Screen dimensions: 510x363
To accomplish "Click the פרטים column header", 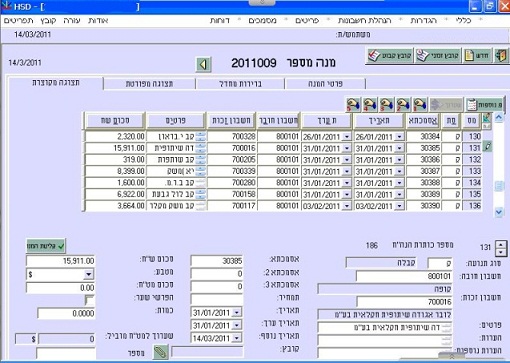I will [175, 121].
